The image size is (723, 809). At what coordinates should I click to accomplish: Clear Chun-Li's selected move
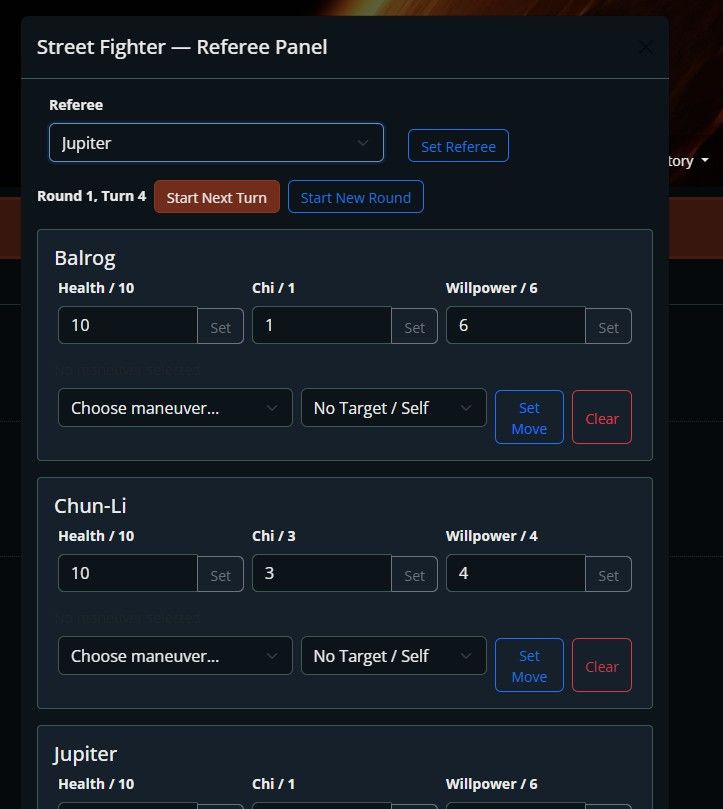click(602, 666)
